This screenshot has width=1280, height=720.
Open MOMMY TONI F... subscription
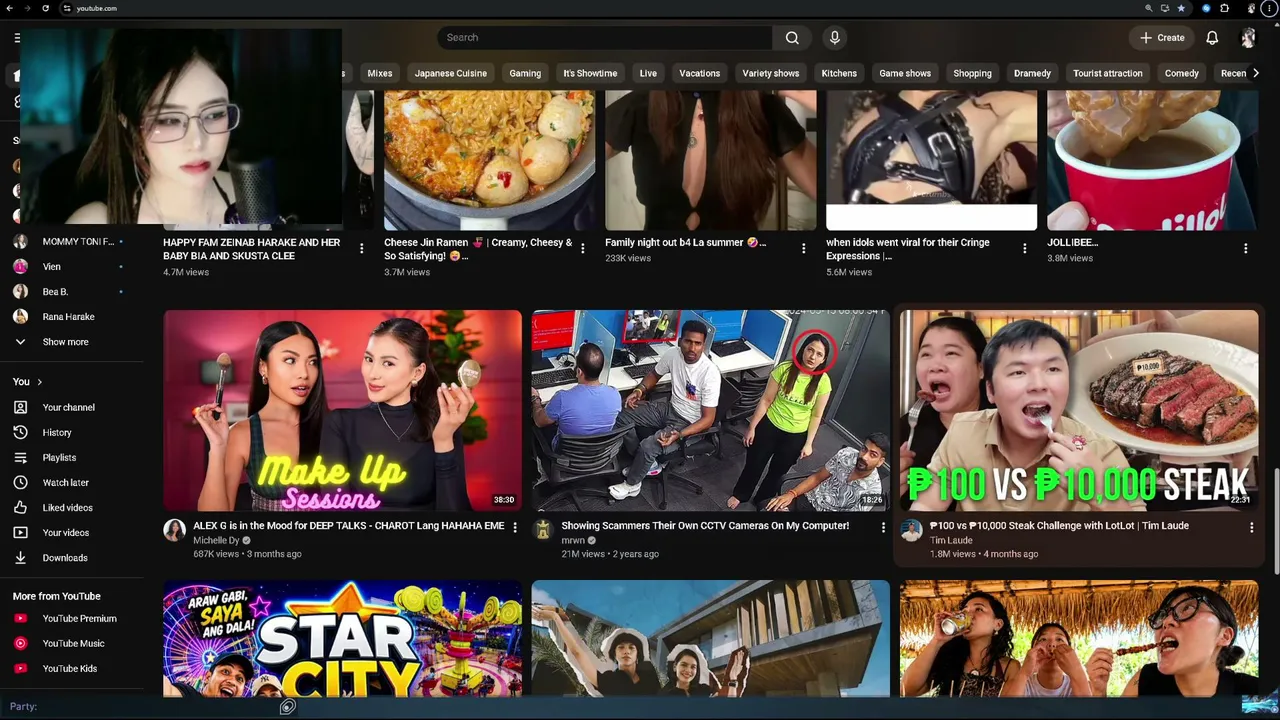click(x=70, y=242)
